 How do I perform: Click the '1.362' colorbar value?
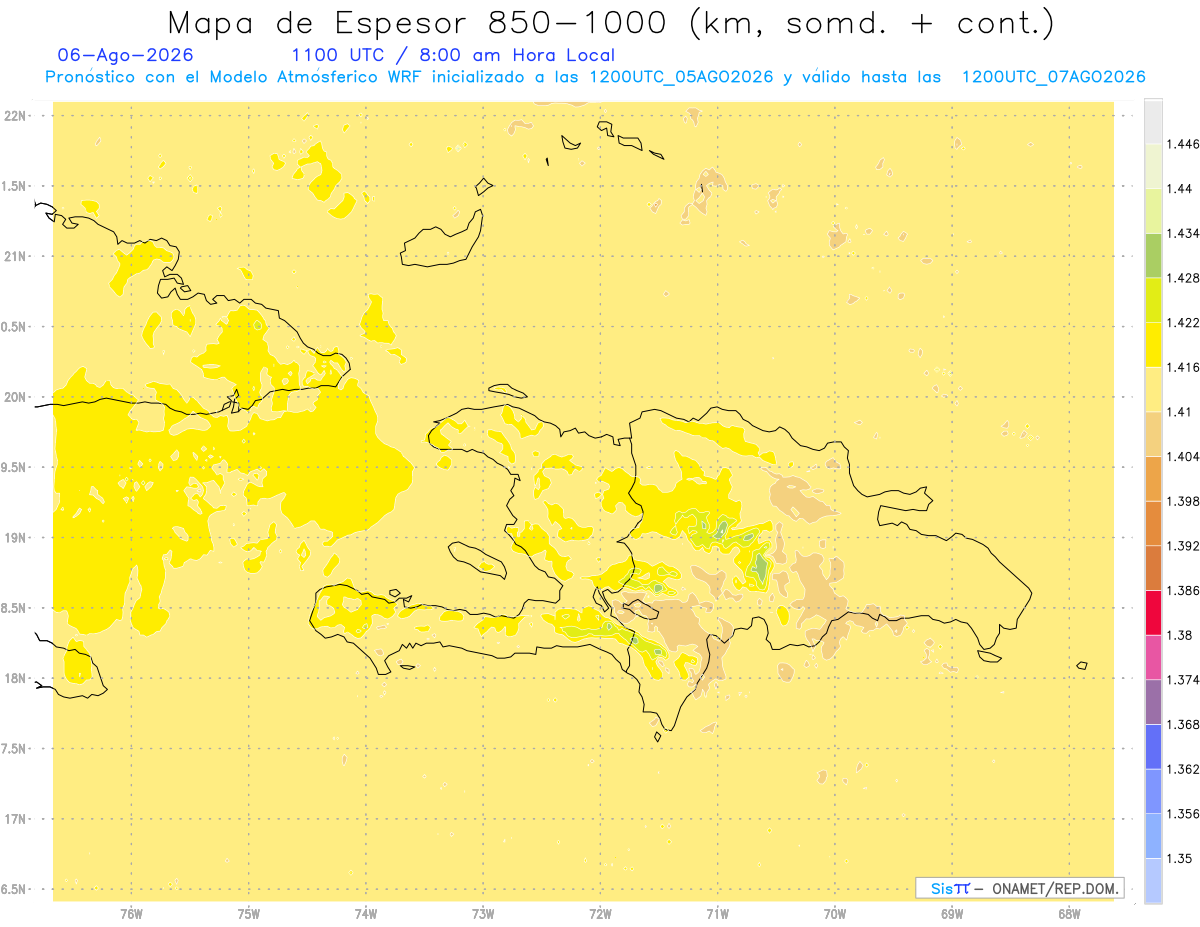1183,769
